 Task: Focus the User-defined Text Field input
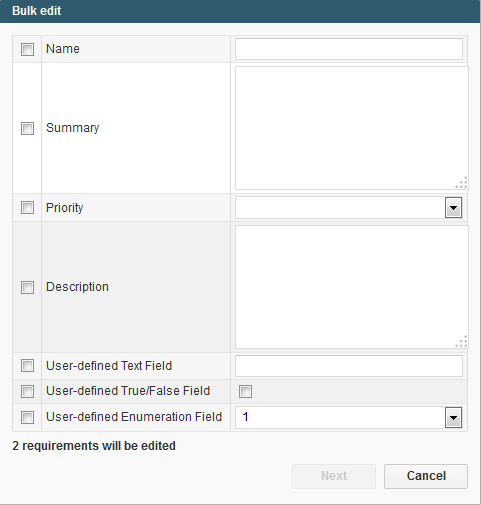click(x=349, y=366)
